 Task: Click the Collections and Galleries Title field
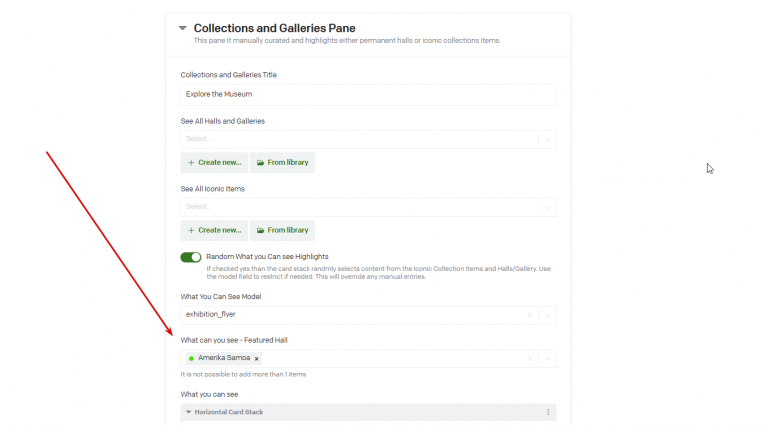click(x=367, y=94)
